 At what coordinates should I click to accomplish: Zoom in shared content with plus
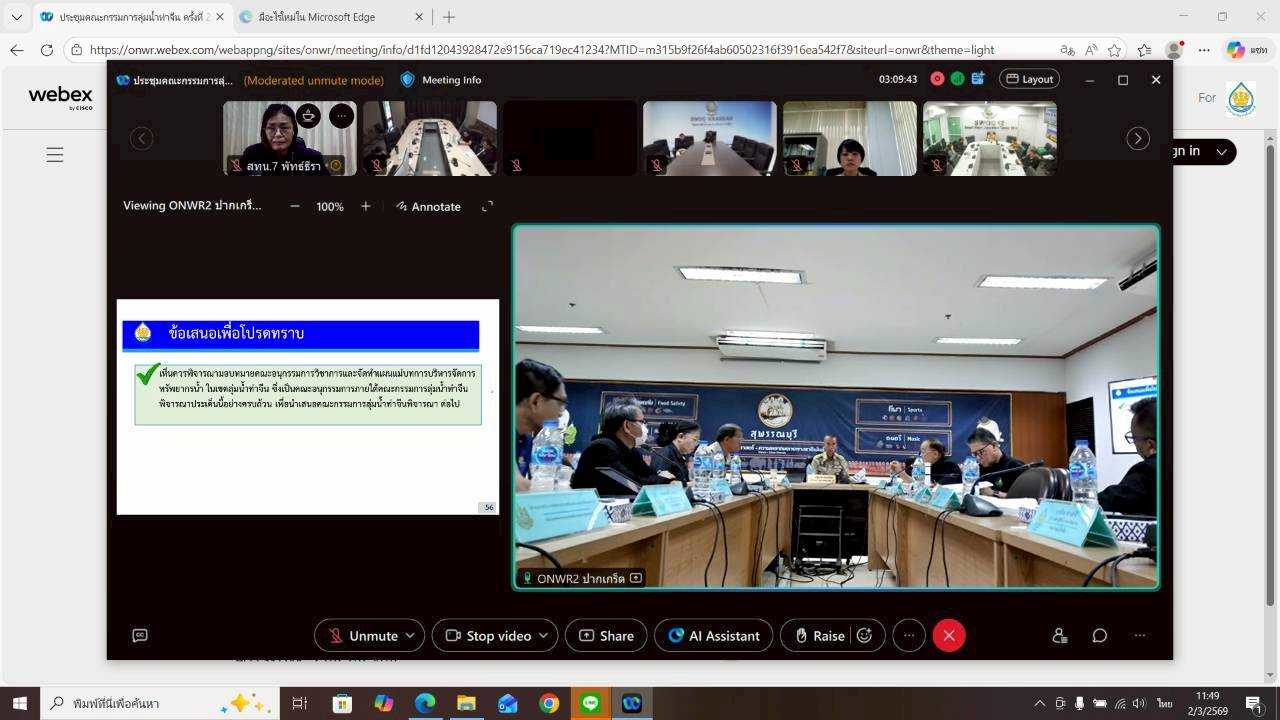[x=366, y=206]
